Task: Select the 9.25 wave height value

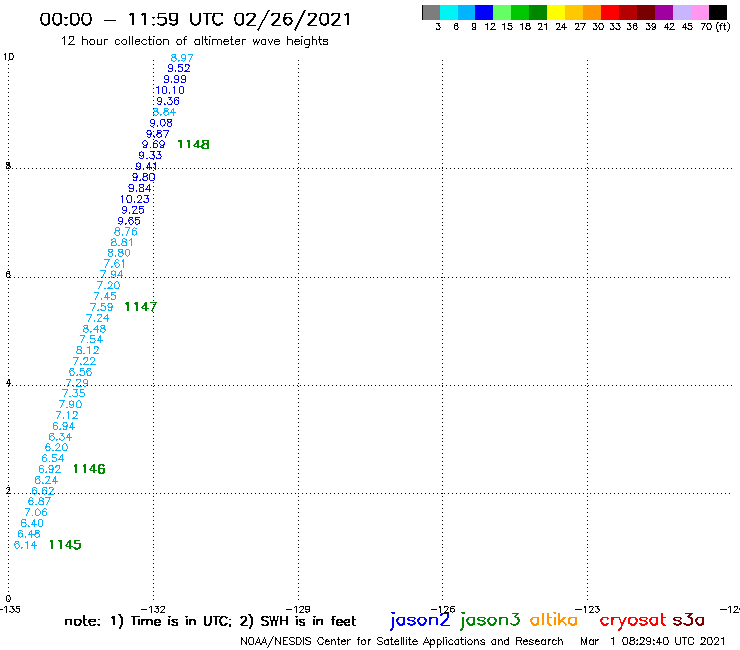Action: (133, 210)
